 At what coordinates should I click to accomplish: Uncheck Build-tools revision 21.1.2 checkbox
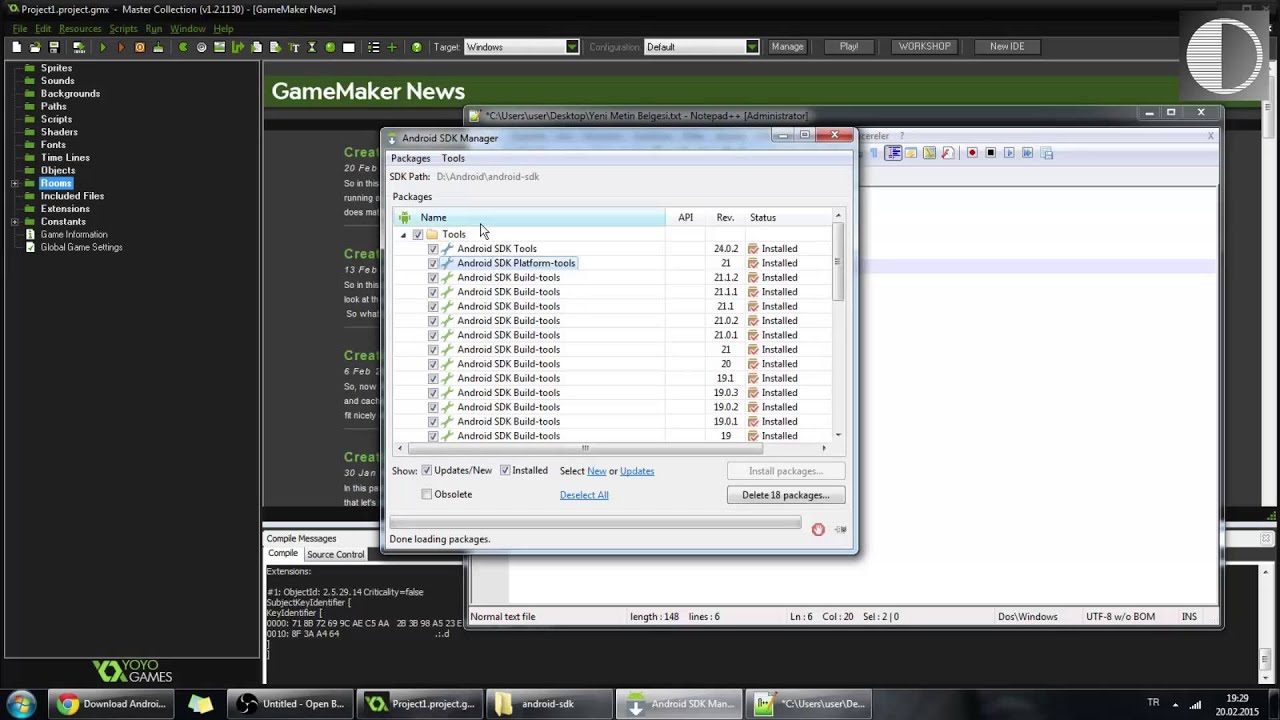coord(433,278)
